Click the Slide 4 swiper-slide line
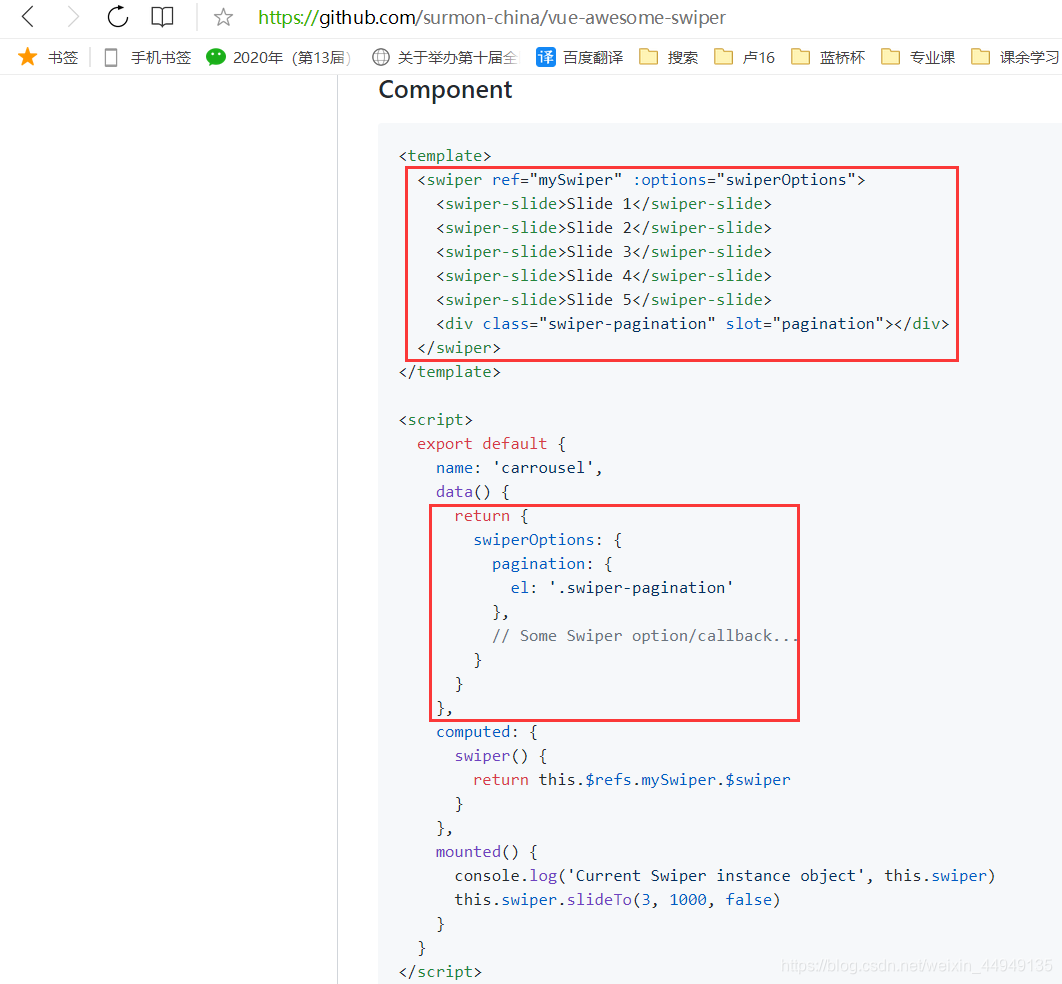1062x984 pixels. click(603, 276)
